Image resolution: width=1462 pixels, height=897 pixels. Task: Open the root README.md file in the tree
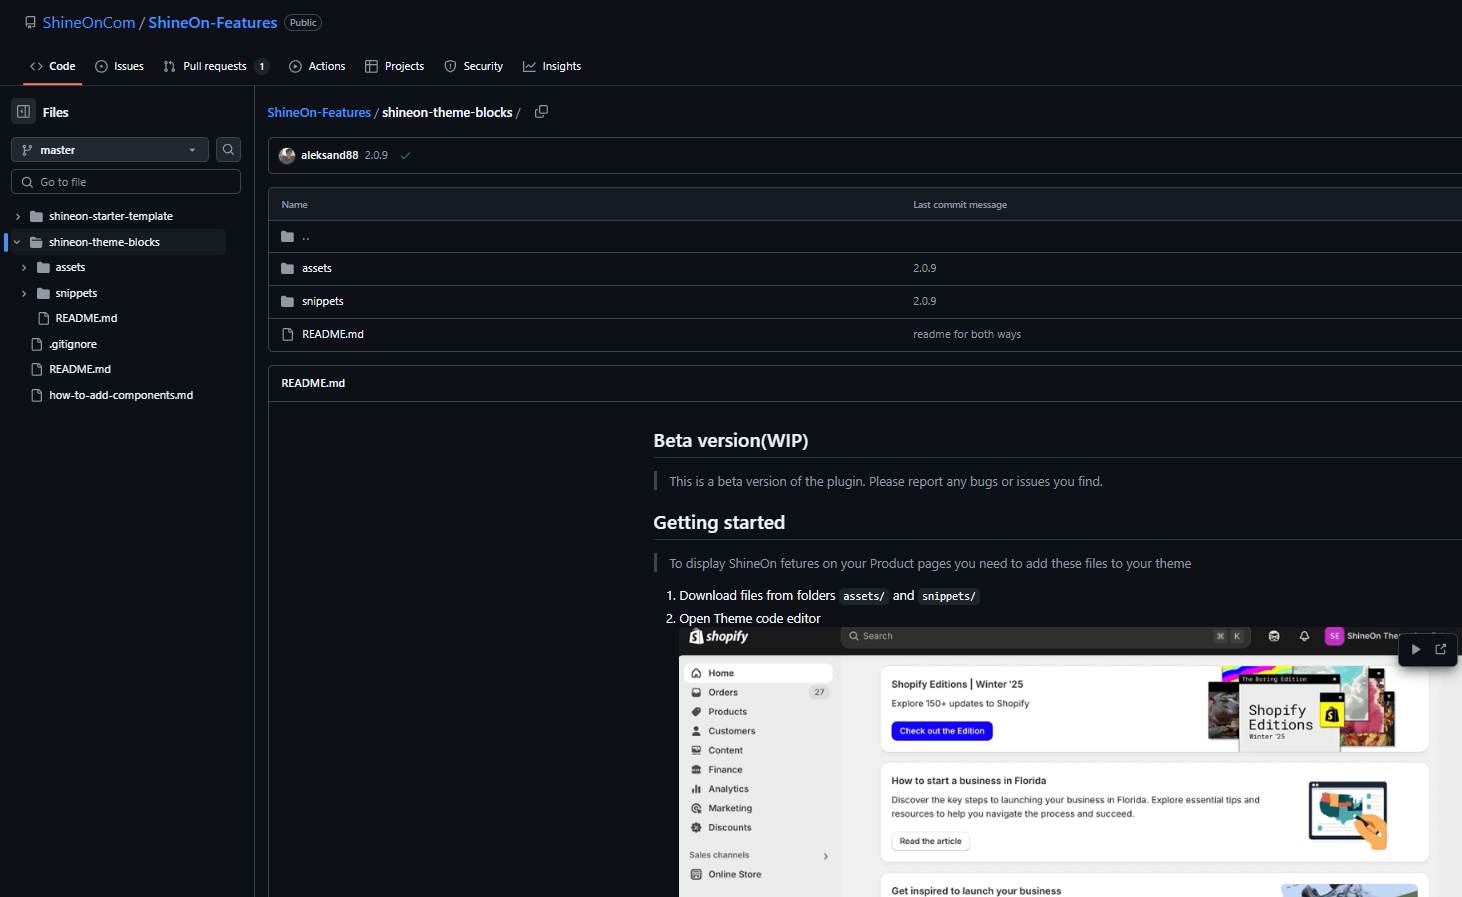click(x=80, y=369)
